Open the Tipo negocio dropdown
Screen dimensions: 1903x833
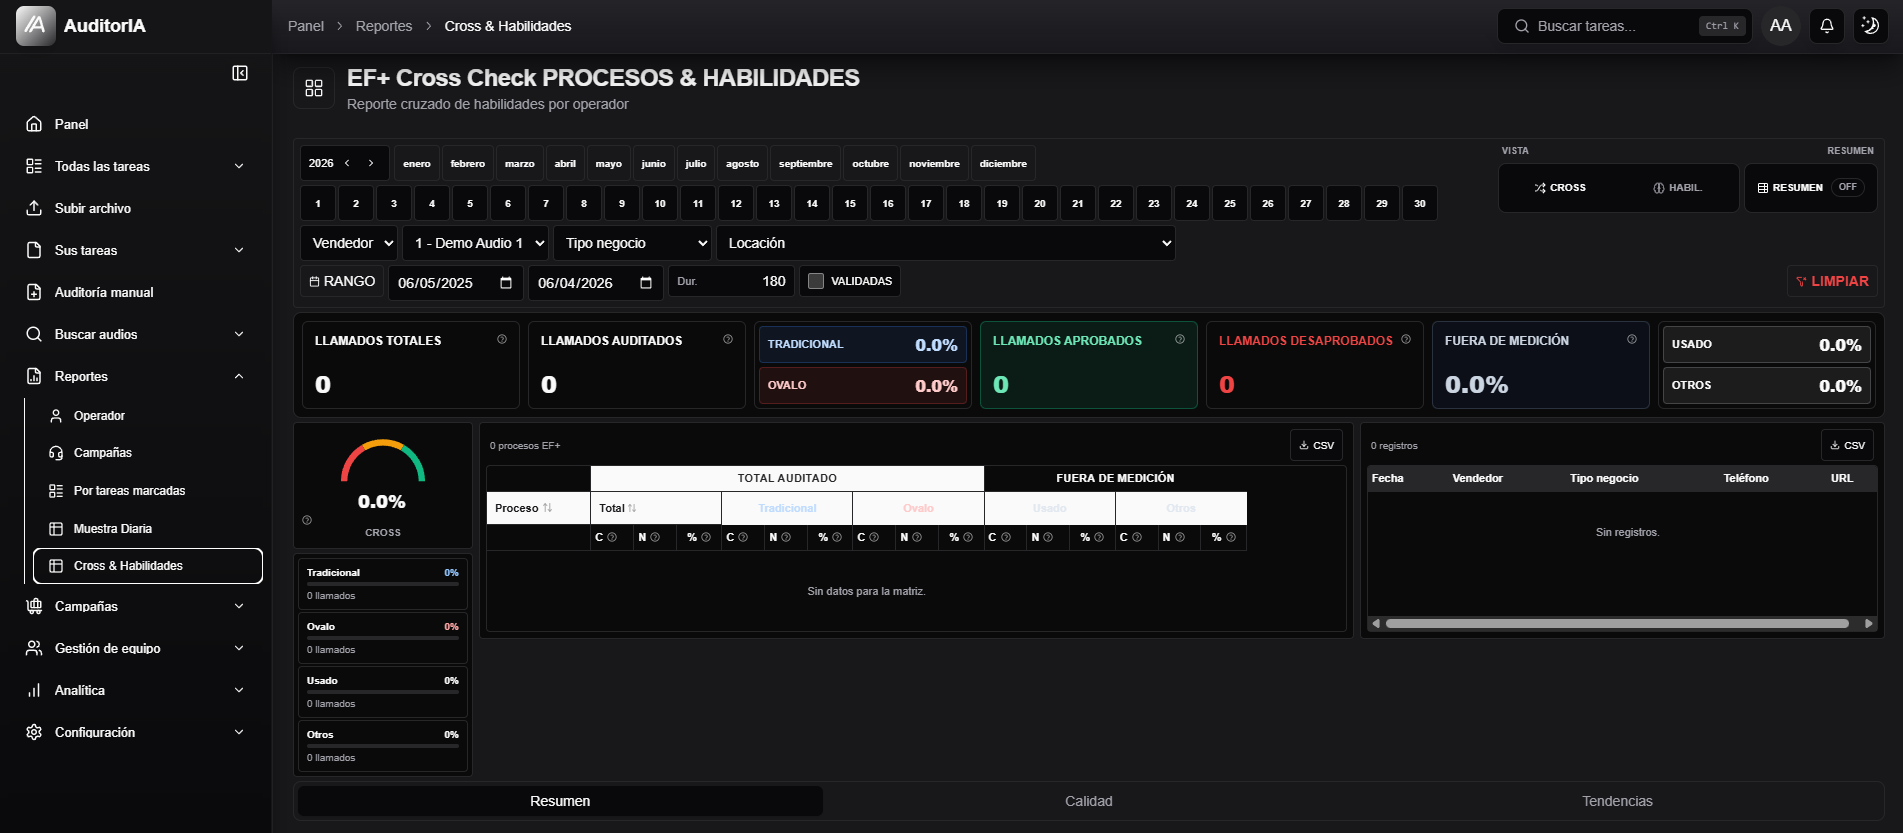click(633, 243)
